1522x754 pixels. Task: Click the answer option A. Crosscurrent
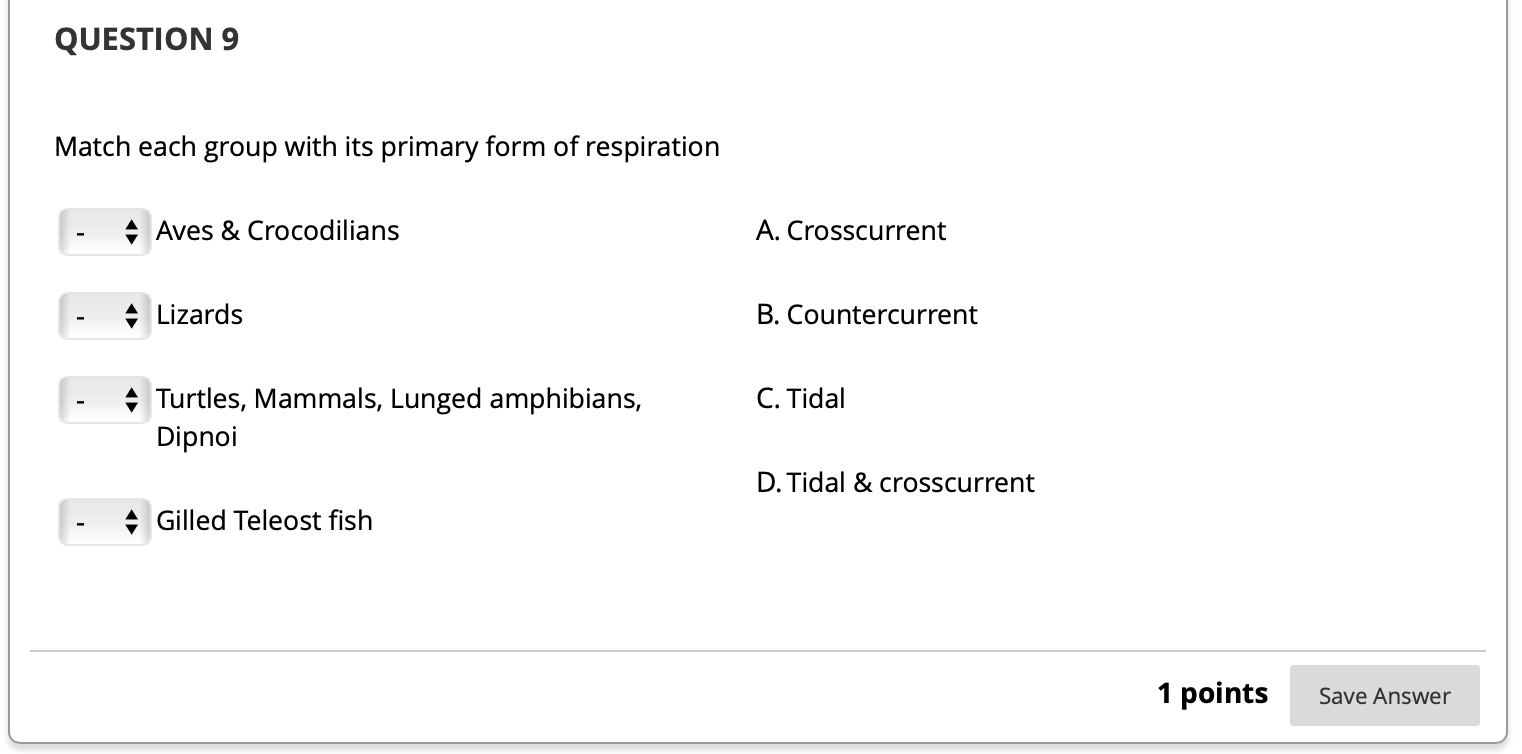pyautogui.click(x=851, y=231)
